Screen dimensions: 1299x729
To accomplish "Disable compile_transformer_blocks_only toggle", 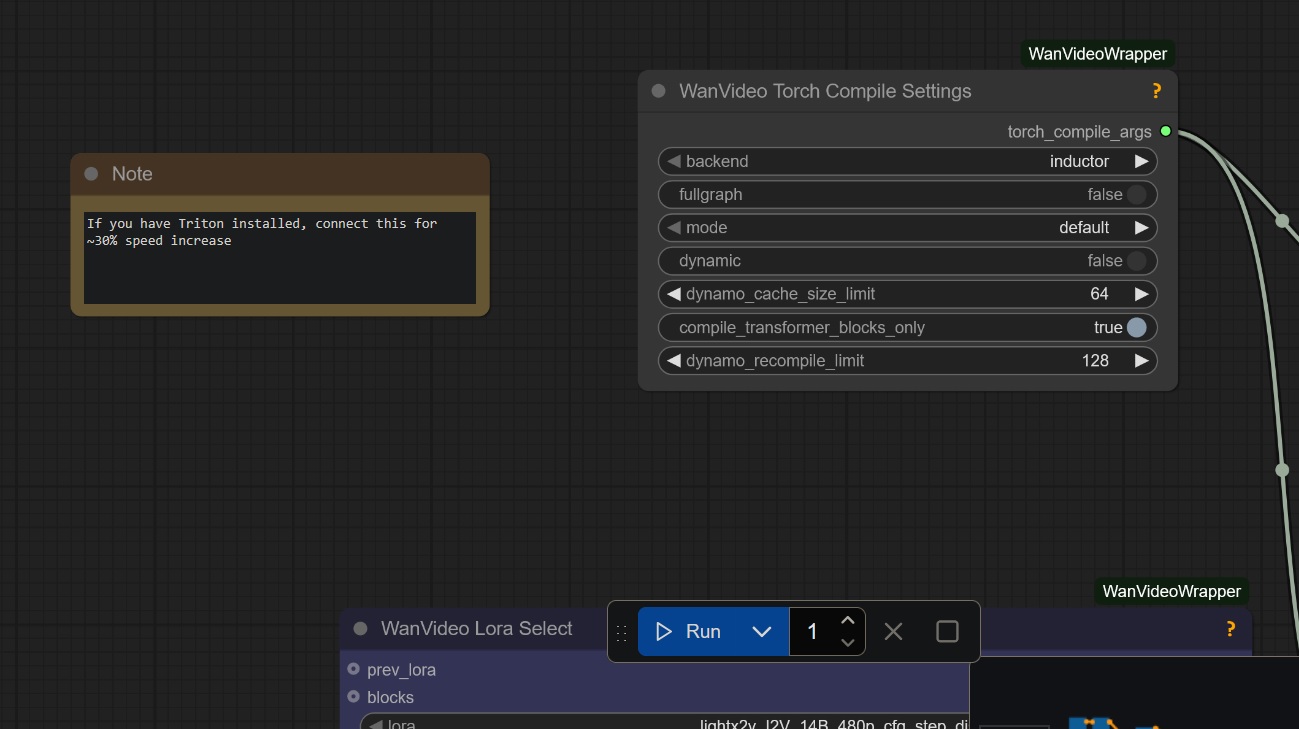I will 1136,328.
